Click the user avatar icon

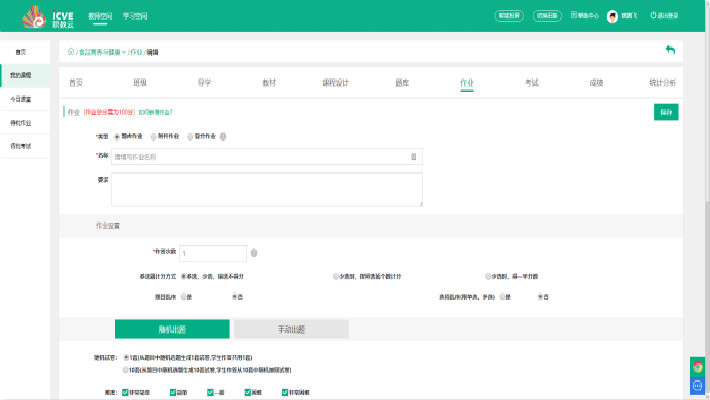[612, 16]
